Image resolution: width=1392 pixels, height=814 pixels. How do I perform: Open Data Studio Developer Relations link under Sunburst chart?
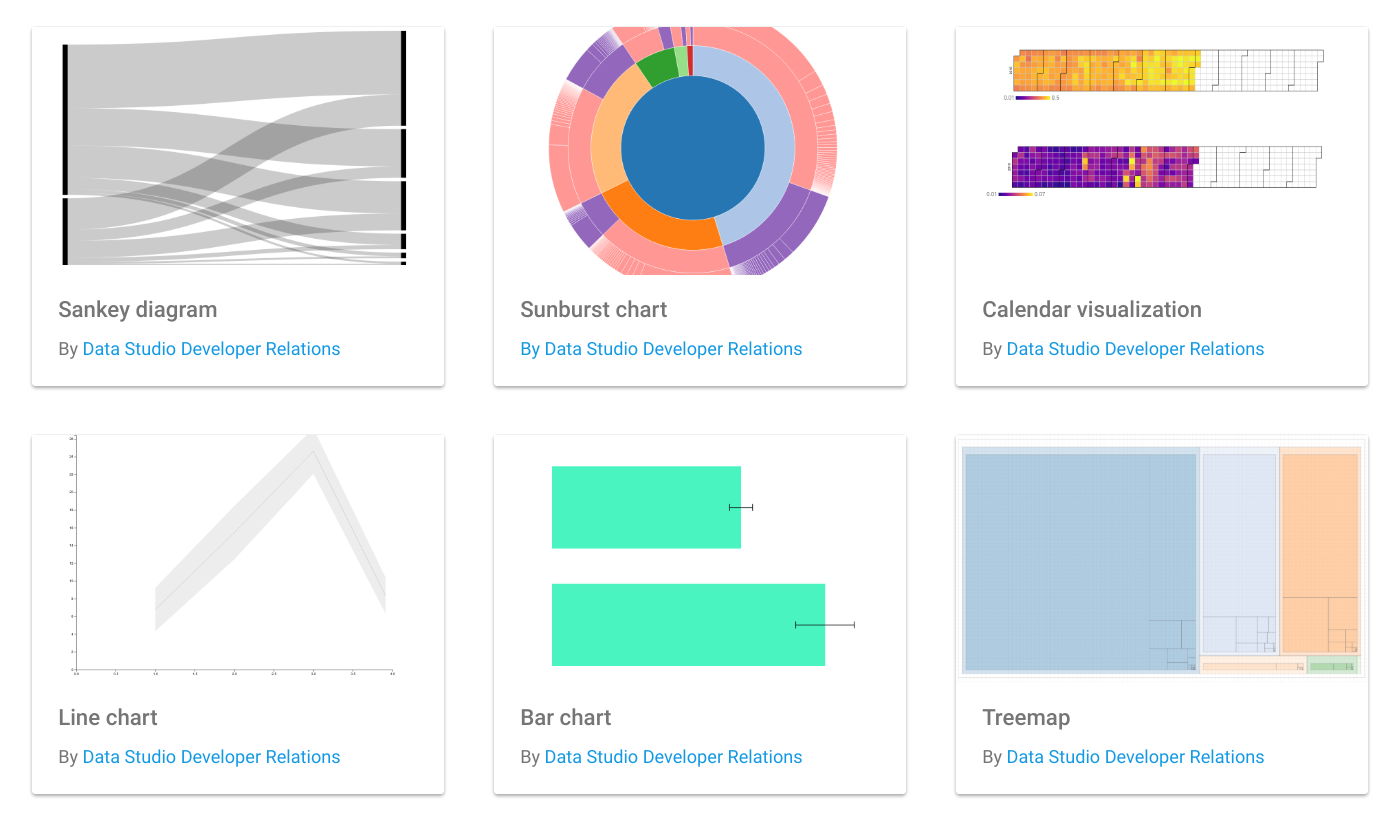pyautogui.click(x=661, y=349)
